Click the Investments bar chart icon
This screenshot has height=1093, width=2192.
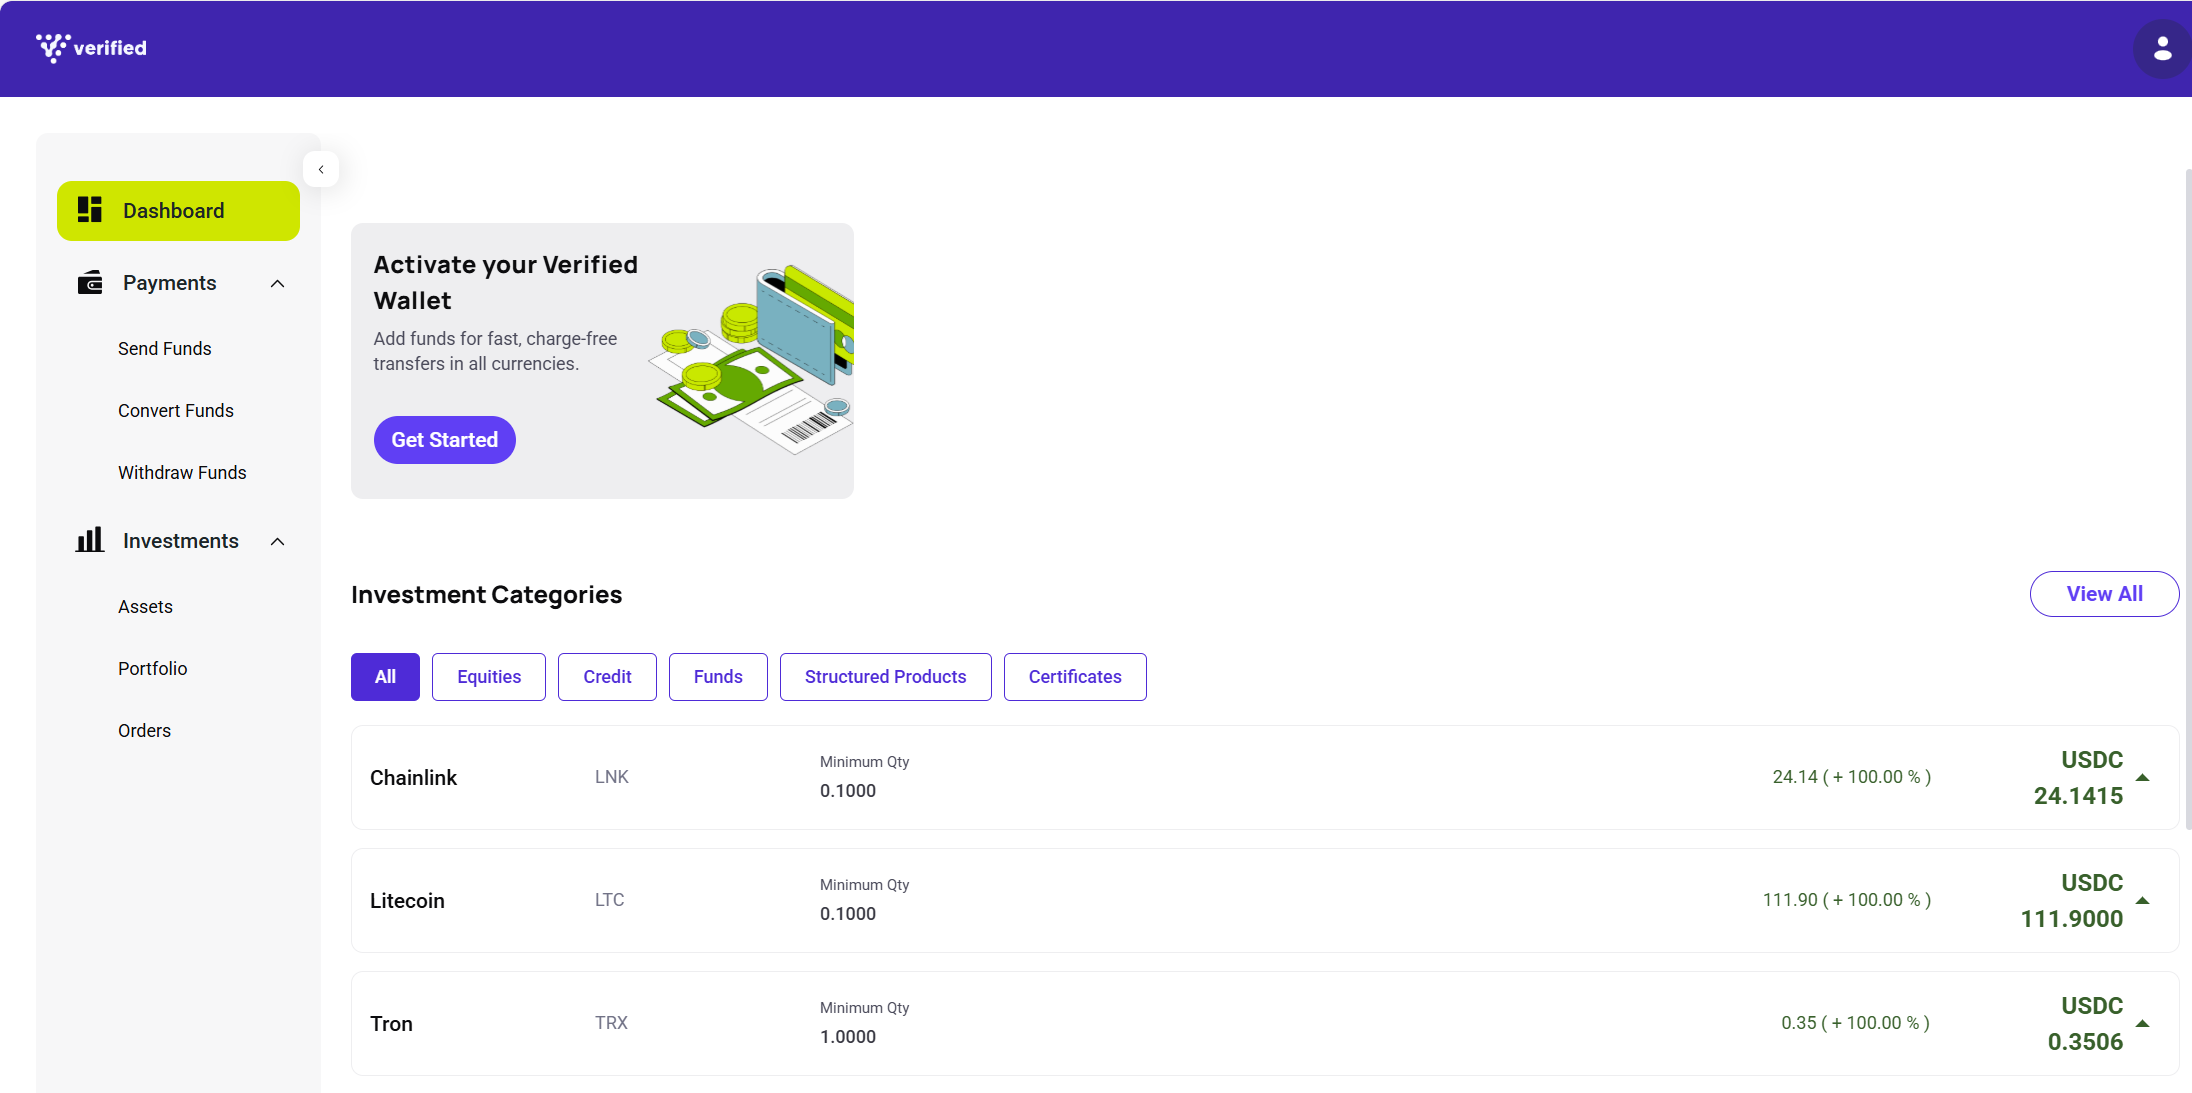pyautogui.click(x=90, y=540)
